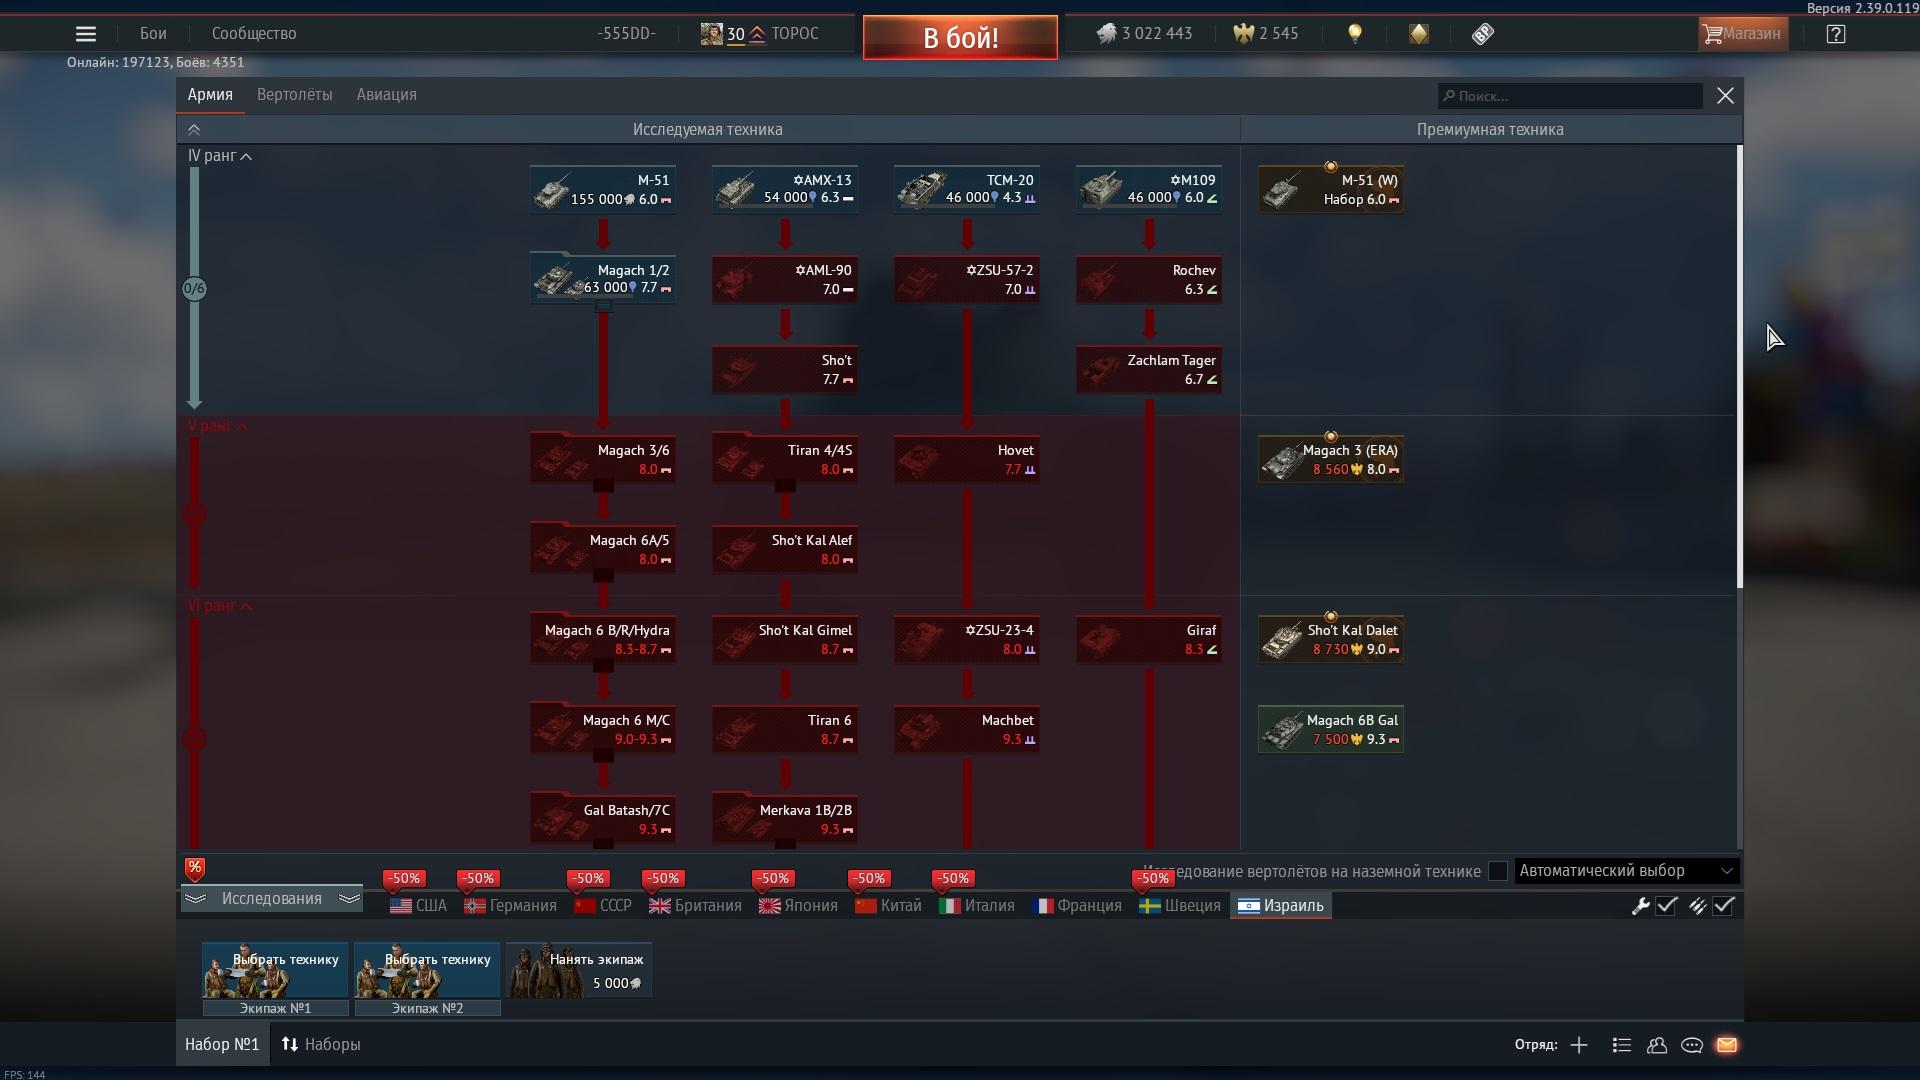Select the Япония nation tab
Viewport: 1920px width, 1080px height.
coord(799,906)
